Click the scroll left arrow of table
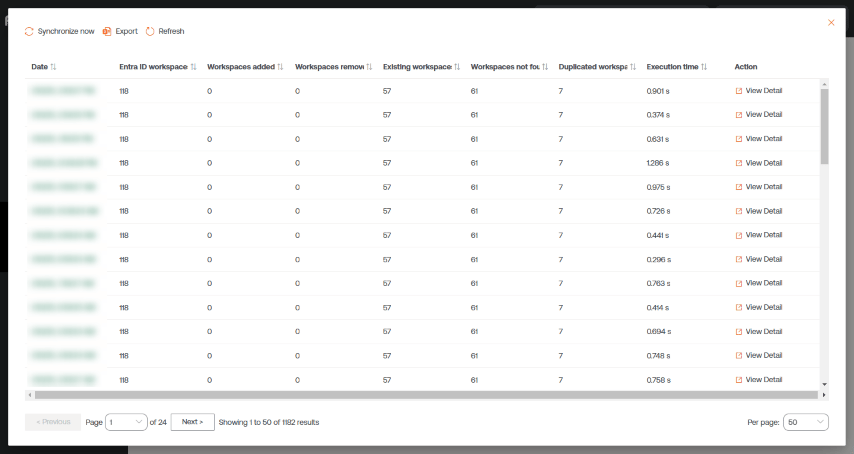Viewport: 854px width, 454px height. (x=29, y=395)
